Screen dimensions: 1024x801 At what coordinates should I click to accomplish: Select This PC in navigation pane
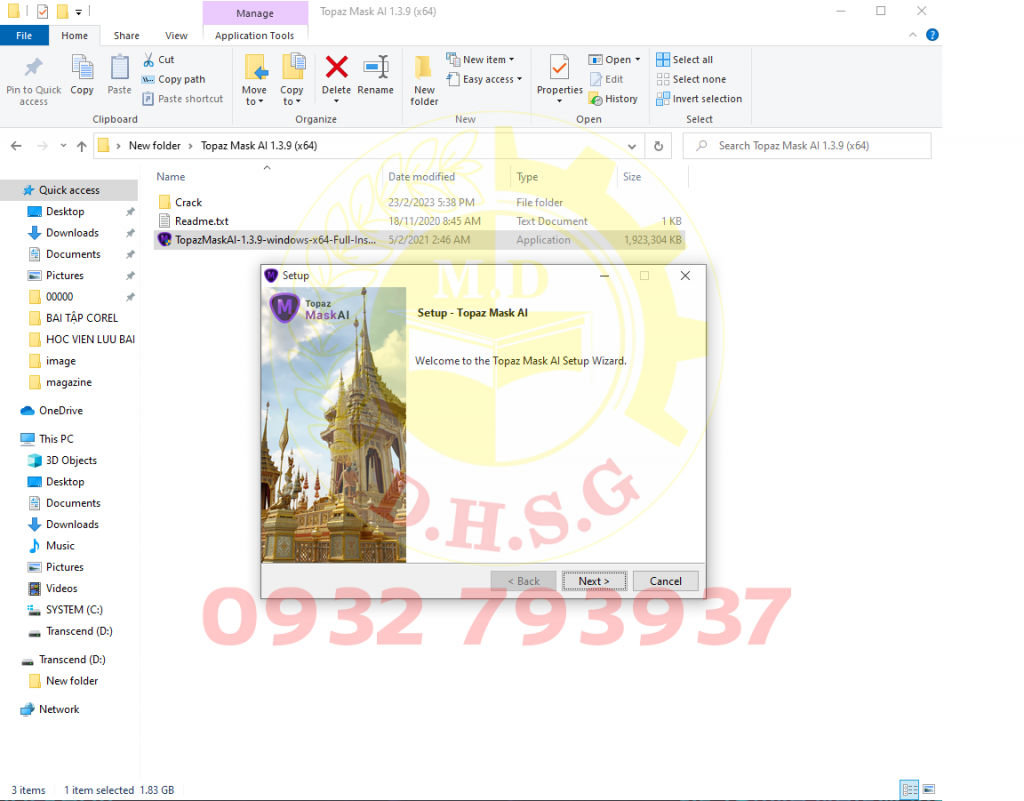56,439
